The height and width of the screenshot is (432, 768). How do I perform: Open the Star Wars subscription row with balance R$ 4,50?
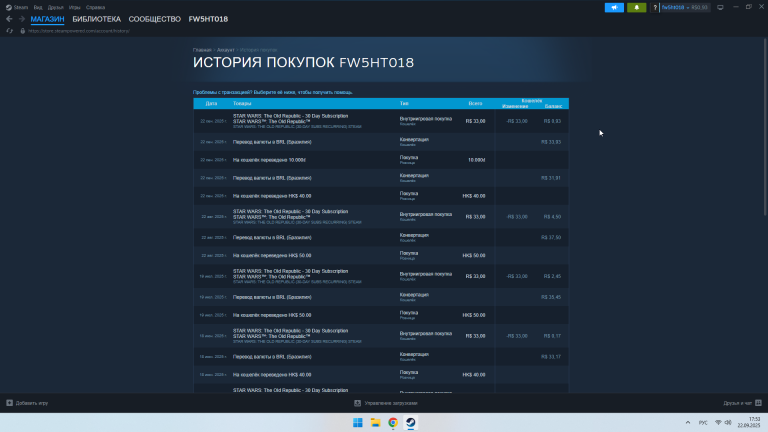[x=381, y=216]
